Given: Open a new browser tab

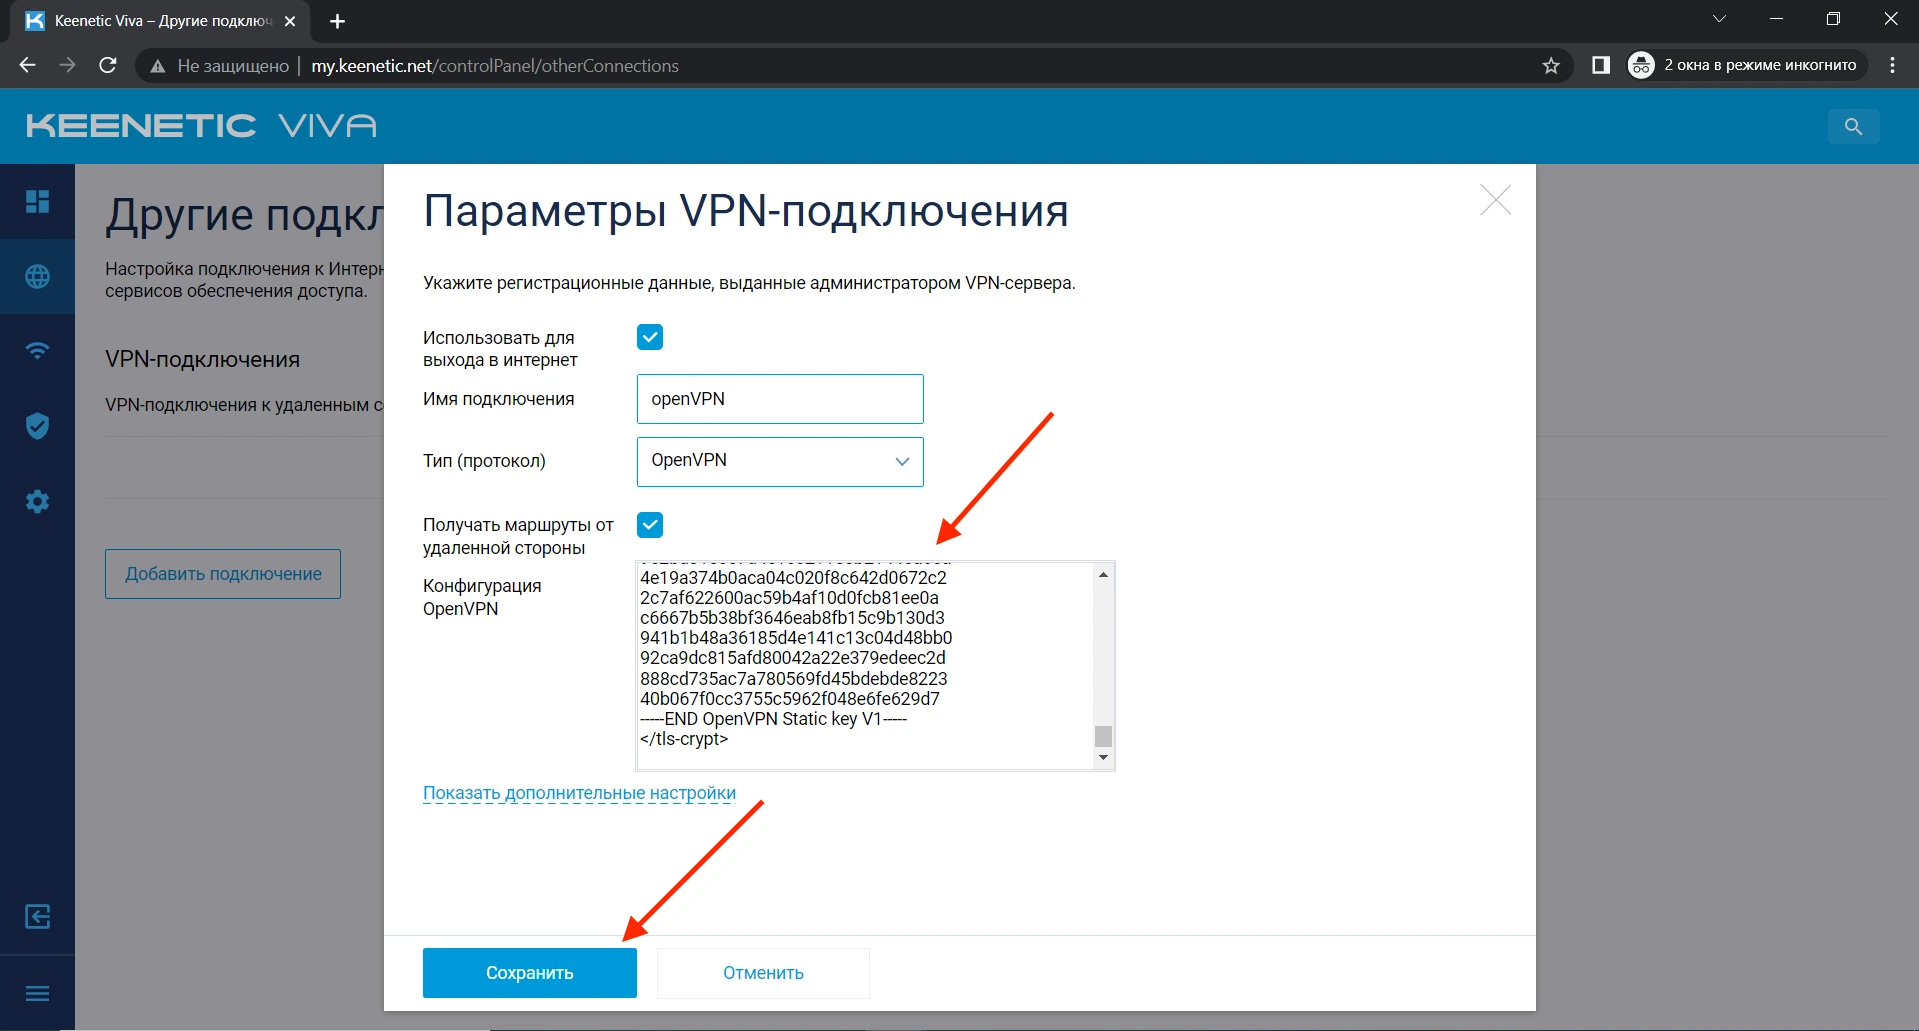Looking at the screenshot, I should 337,21.
